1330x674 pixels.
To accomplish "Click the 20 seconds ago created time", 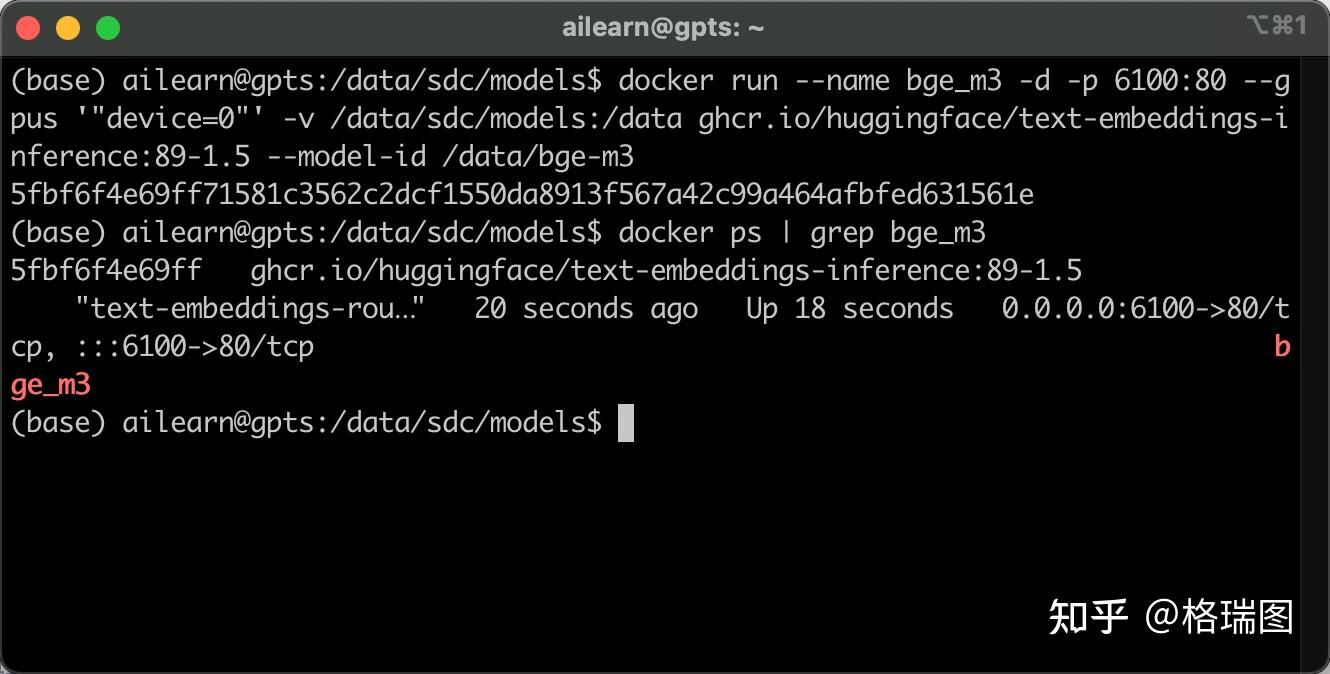I will coord(586,309).
